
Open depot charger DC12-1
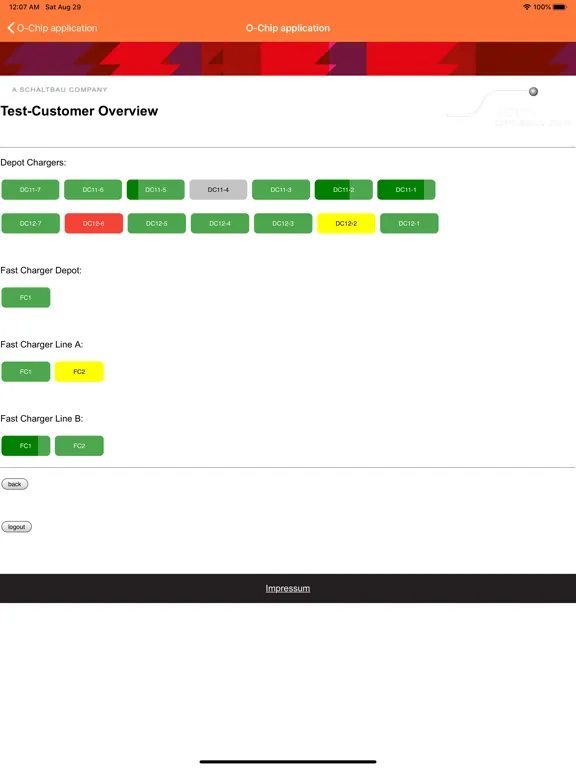tap(409, 223)
